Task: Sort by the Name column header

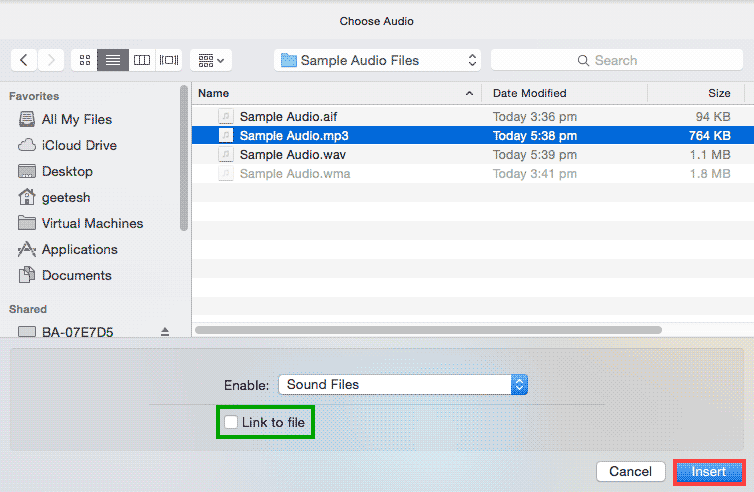Action: point(337,93)
